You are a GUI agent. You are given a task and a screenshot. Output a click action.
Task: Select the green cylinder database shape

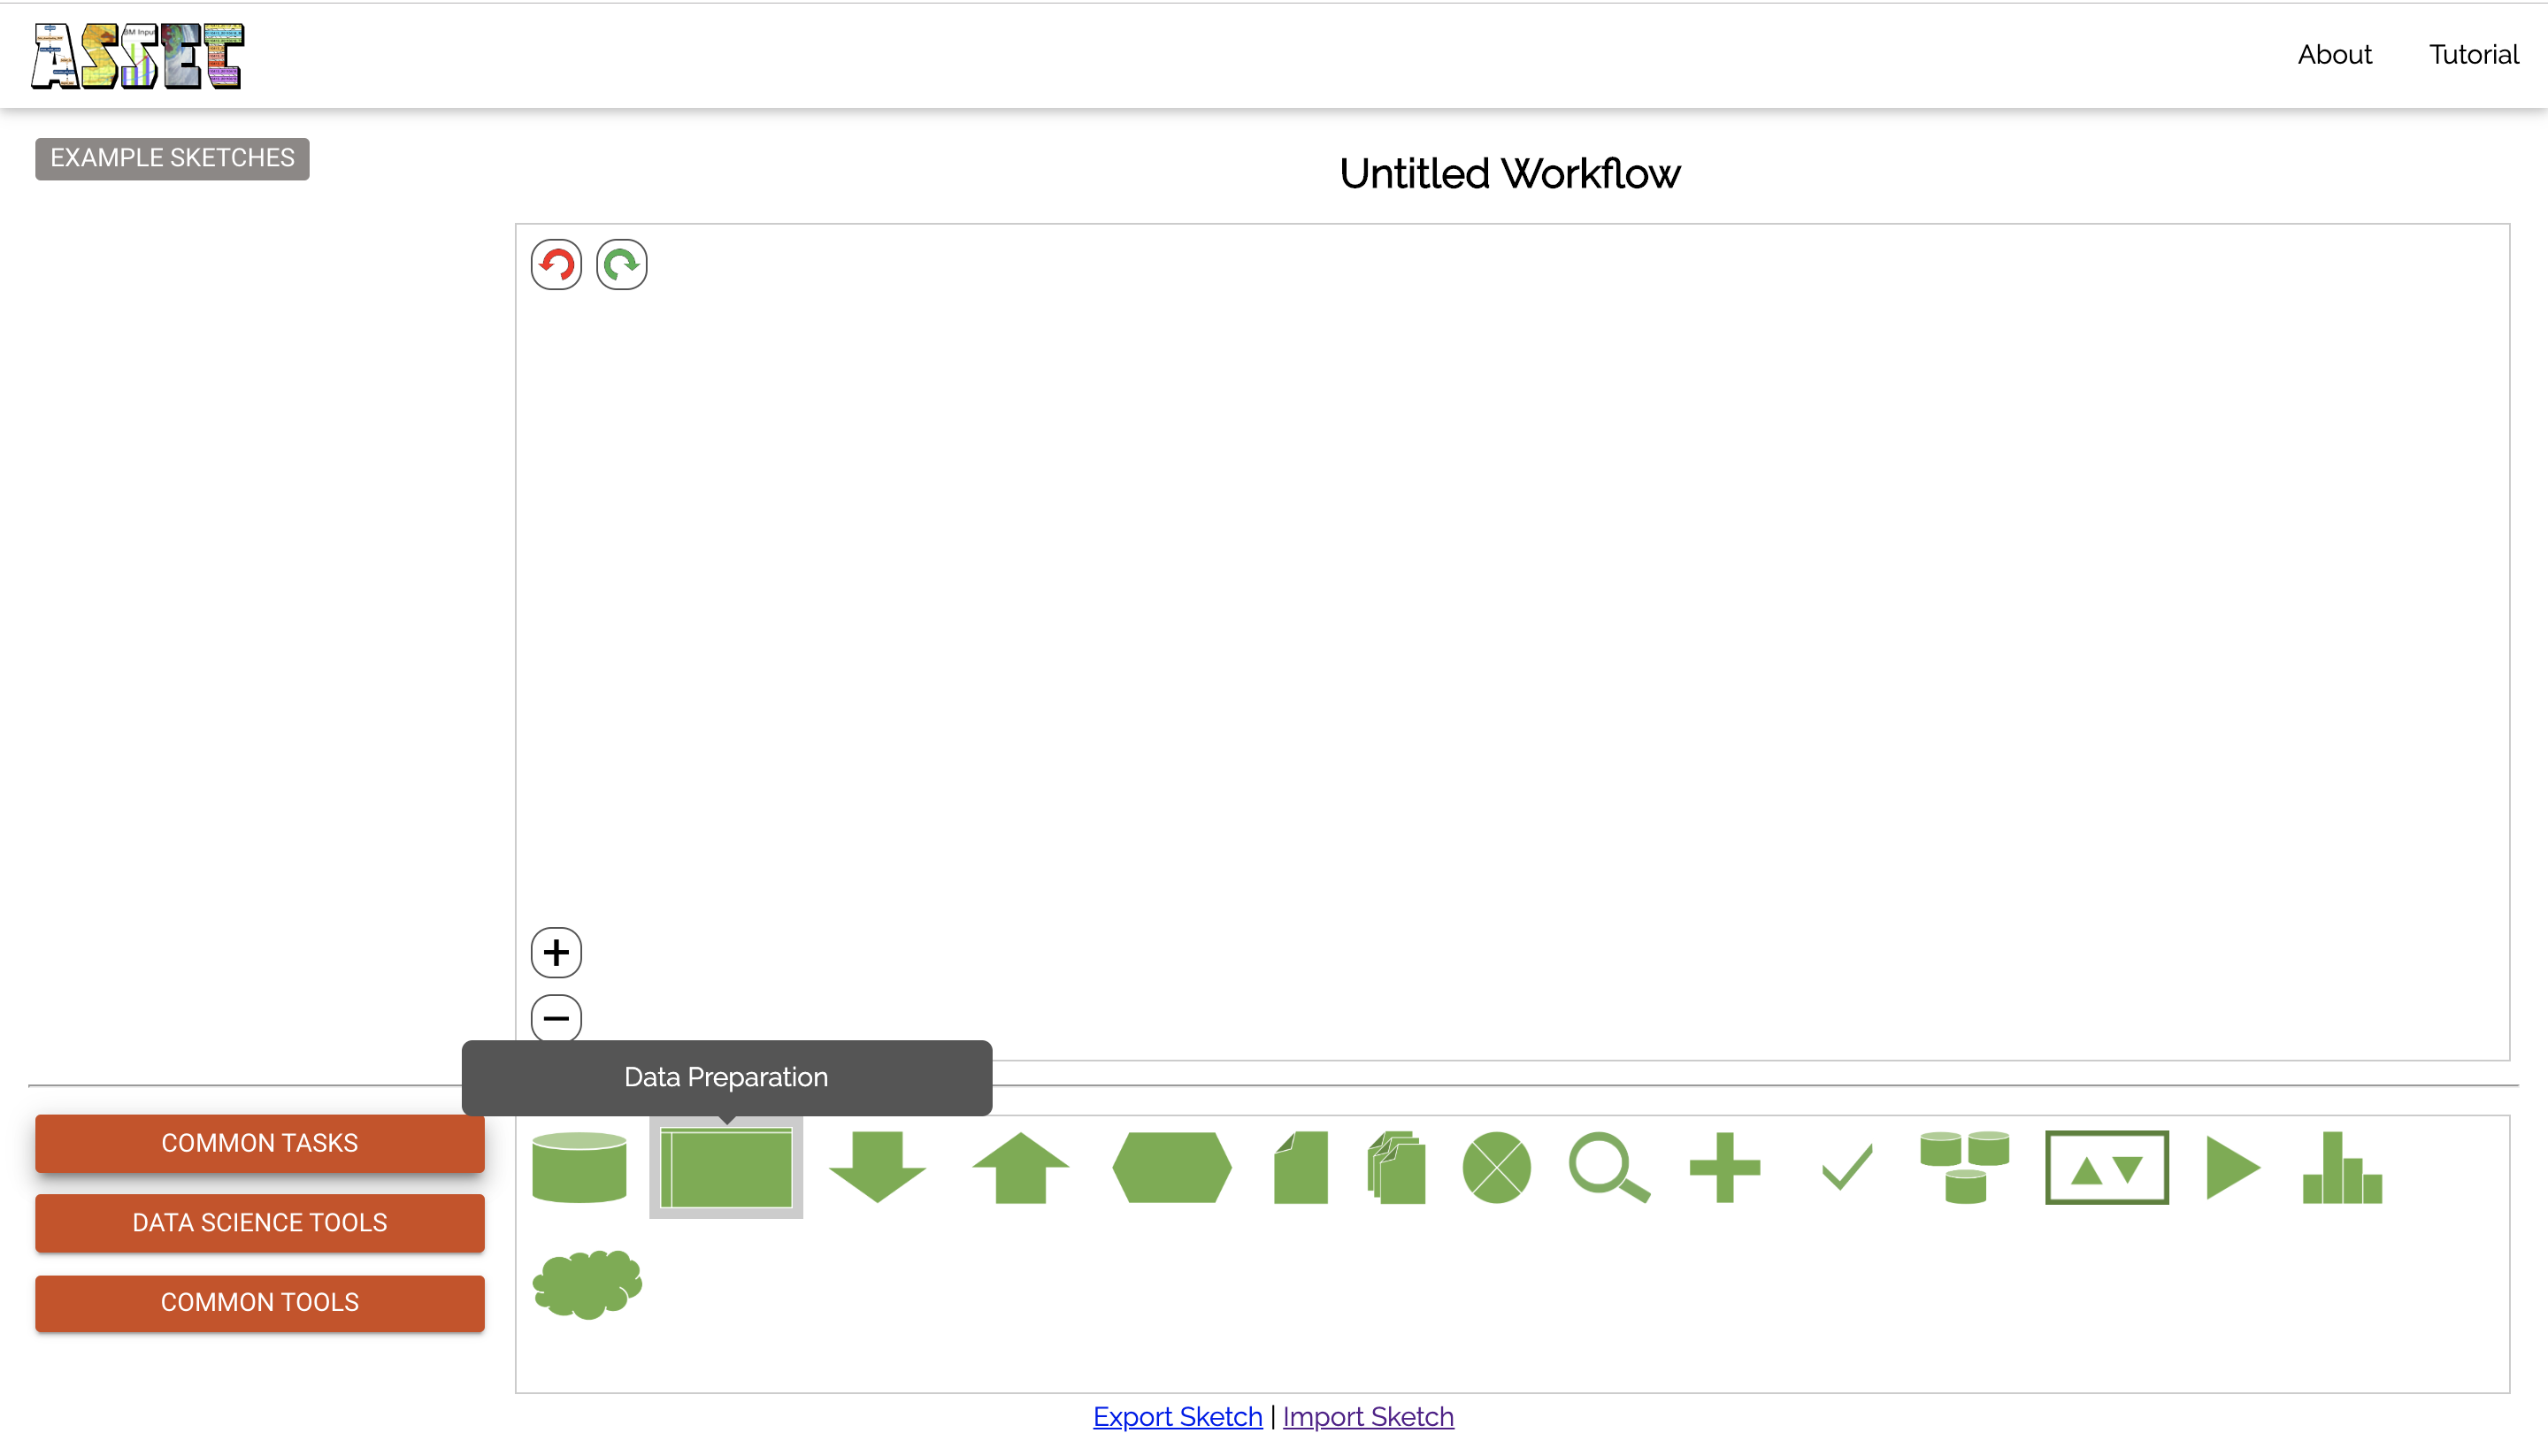579,1167
